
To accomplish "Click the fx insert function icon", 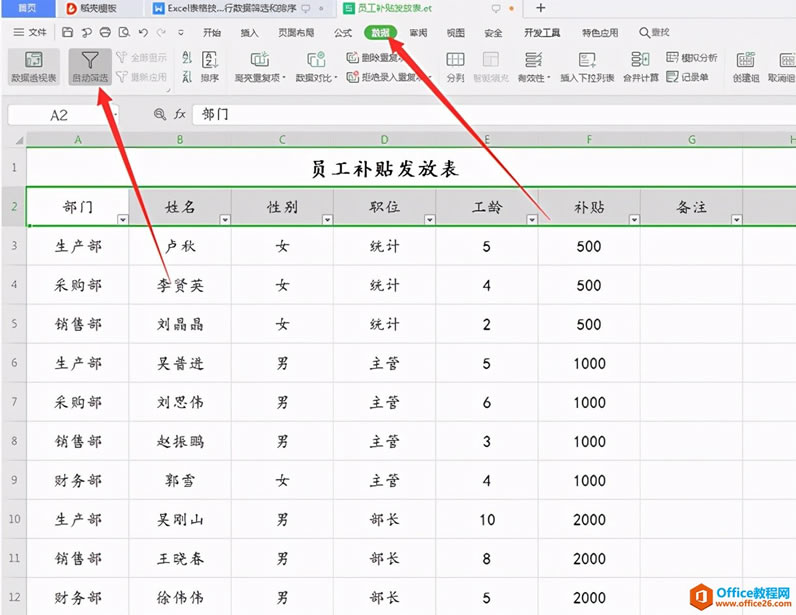I will point(180,114).
